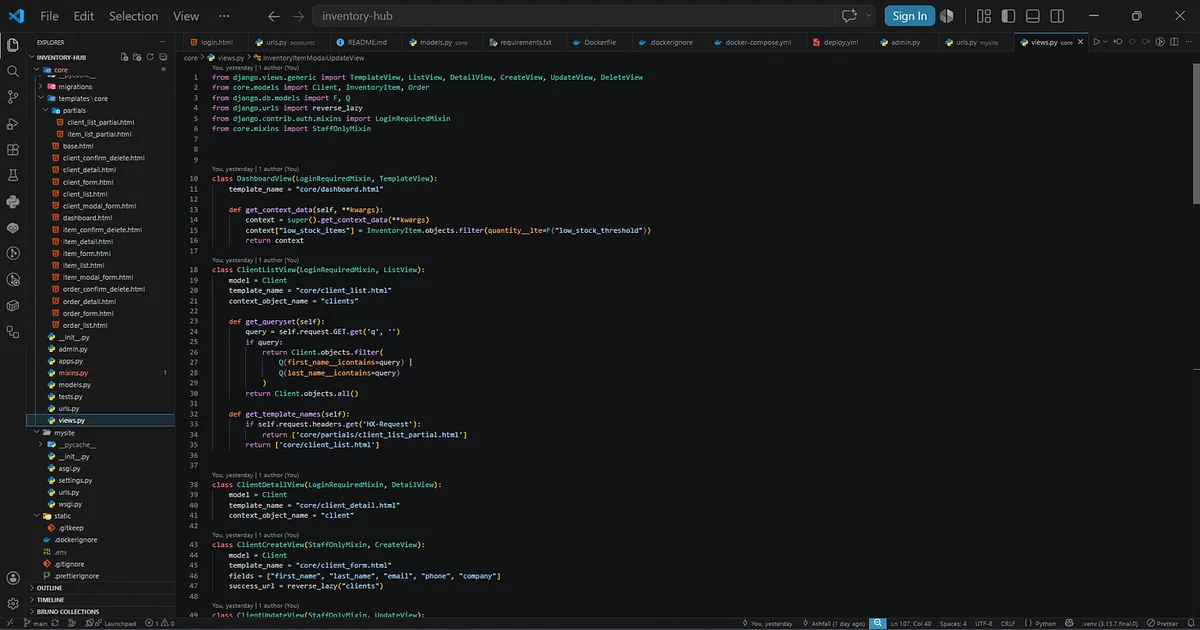Click New File icon in the Explorer header
Screen dimensions: 1200x630
click(124, 57)
